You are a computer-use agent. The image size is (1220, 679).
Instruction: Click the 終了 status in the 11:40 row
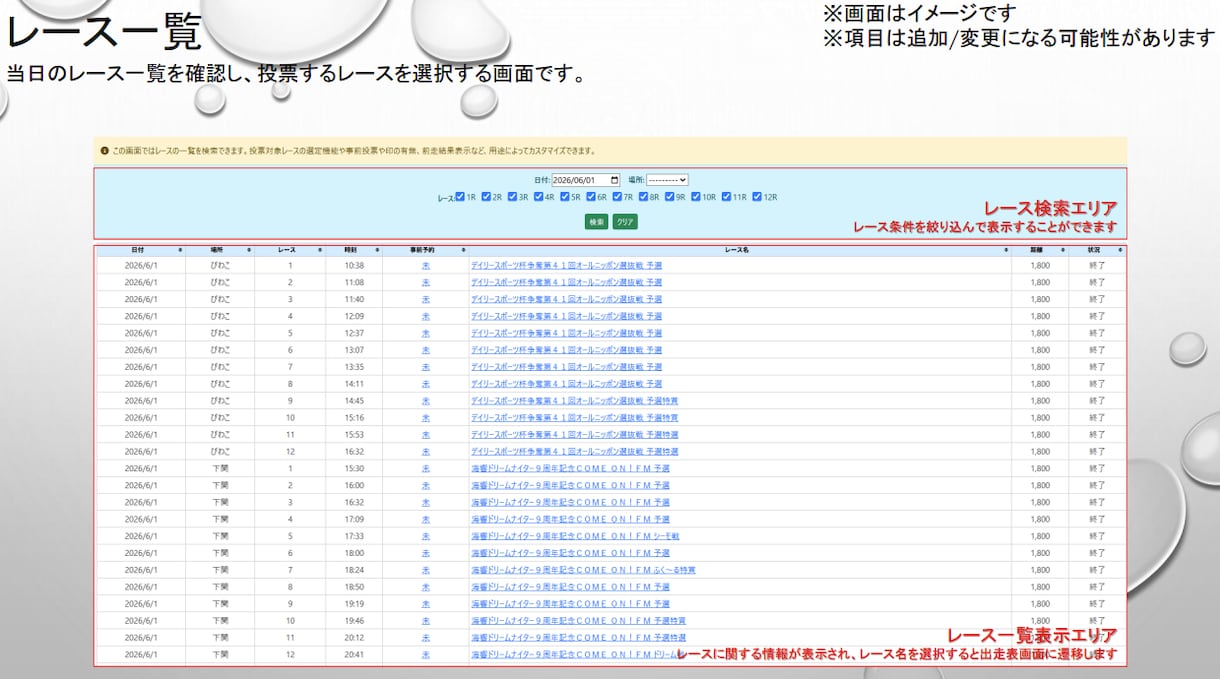coord(1097,300)
